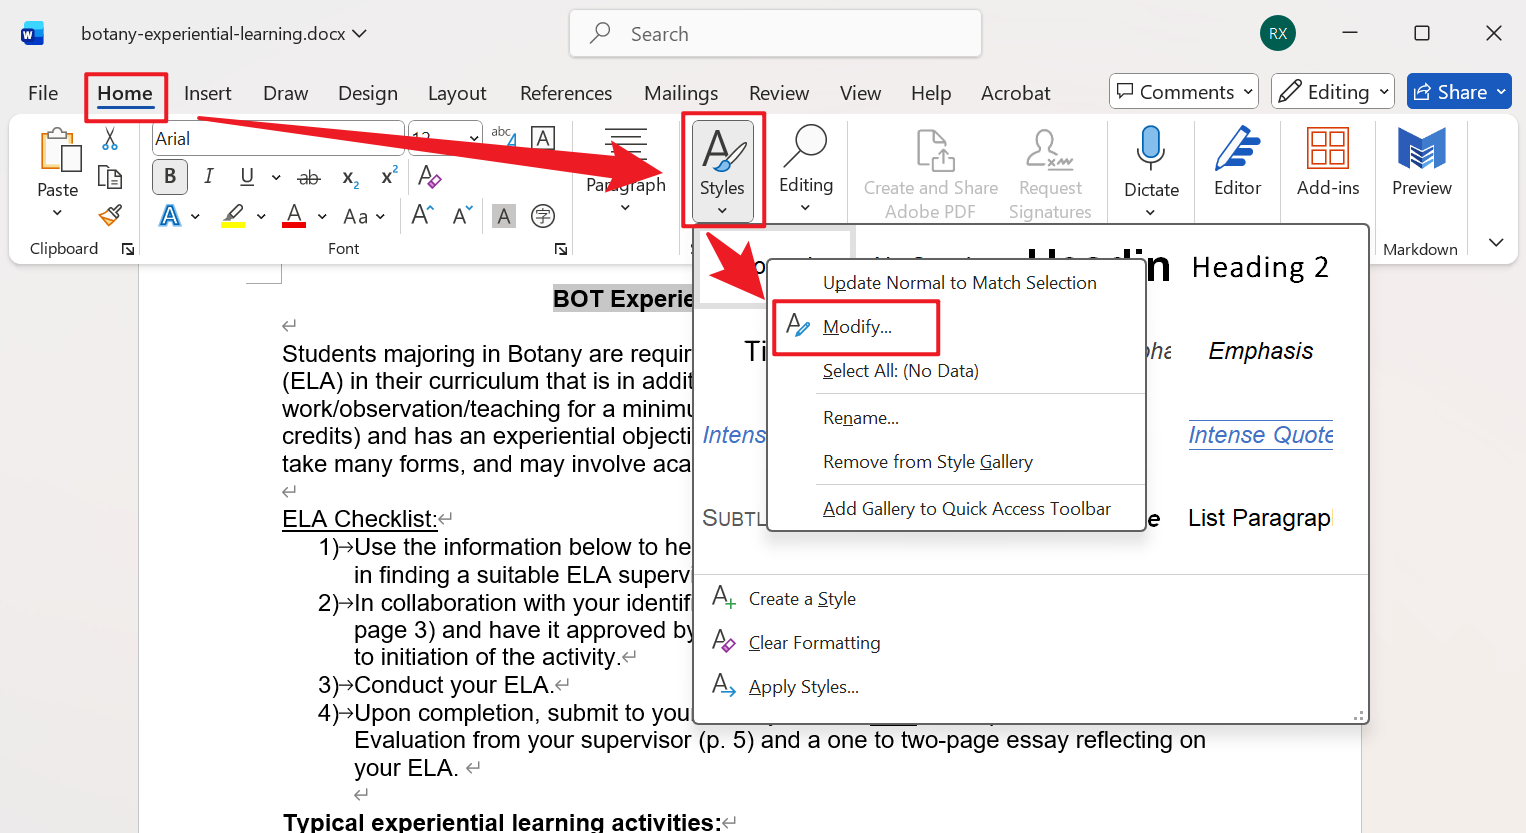Open the Change Case dropdown
The image size is (1526, 833).
[x=362, y=216]
